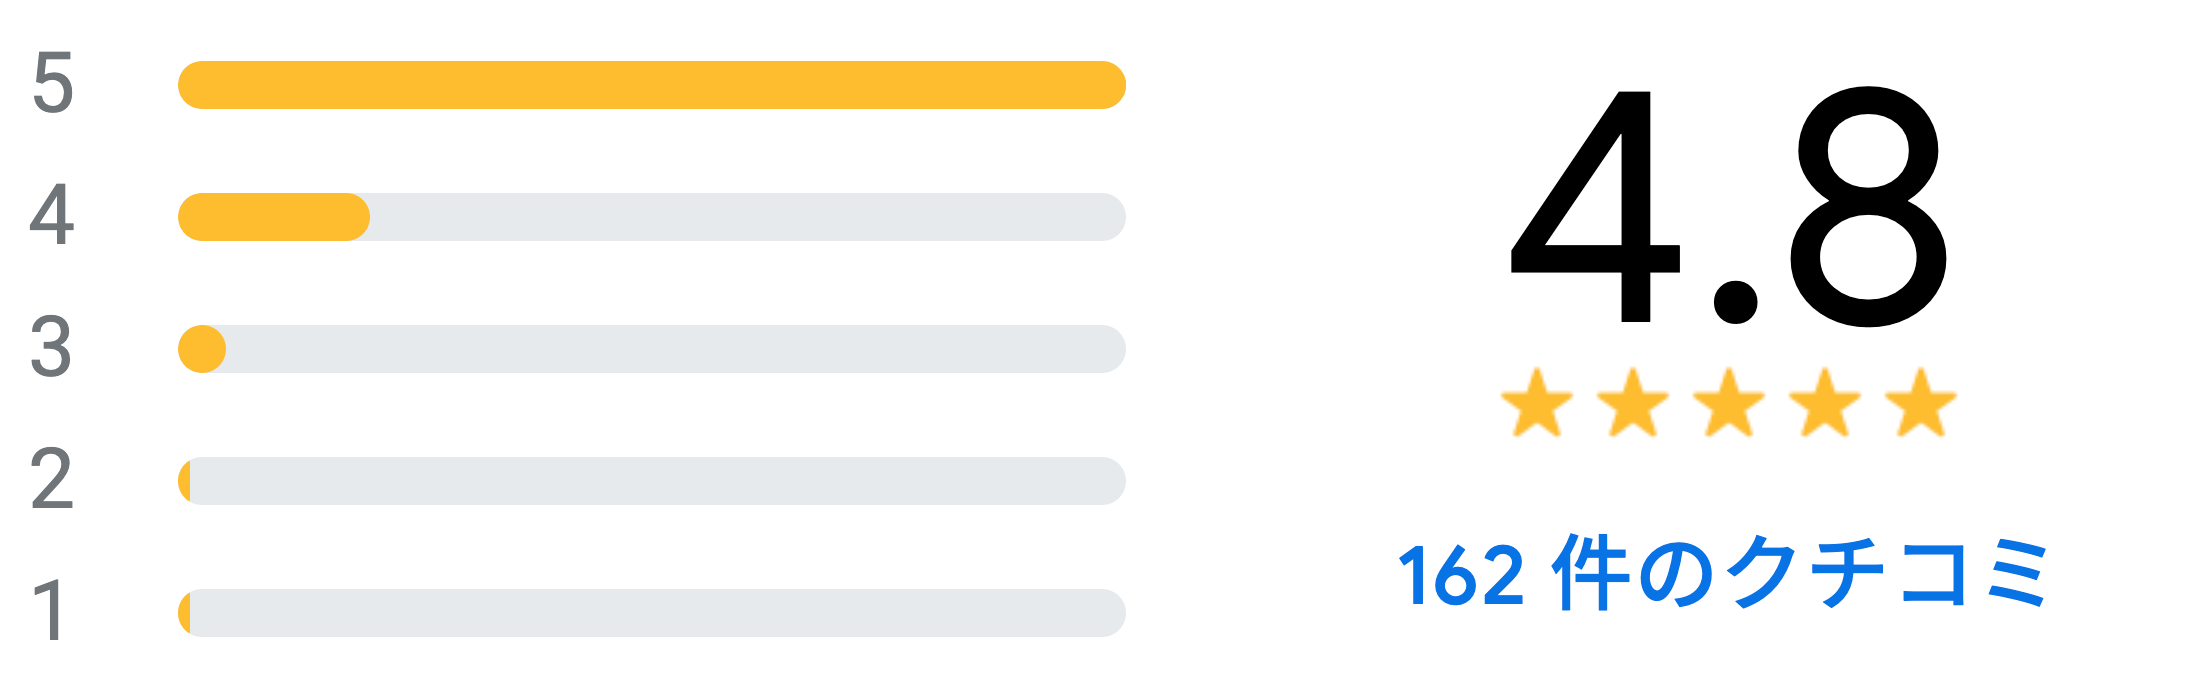Click grey empty part of 4-star bar

pyautogui.click(x=748, y=217)
